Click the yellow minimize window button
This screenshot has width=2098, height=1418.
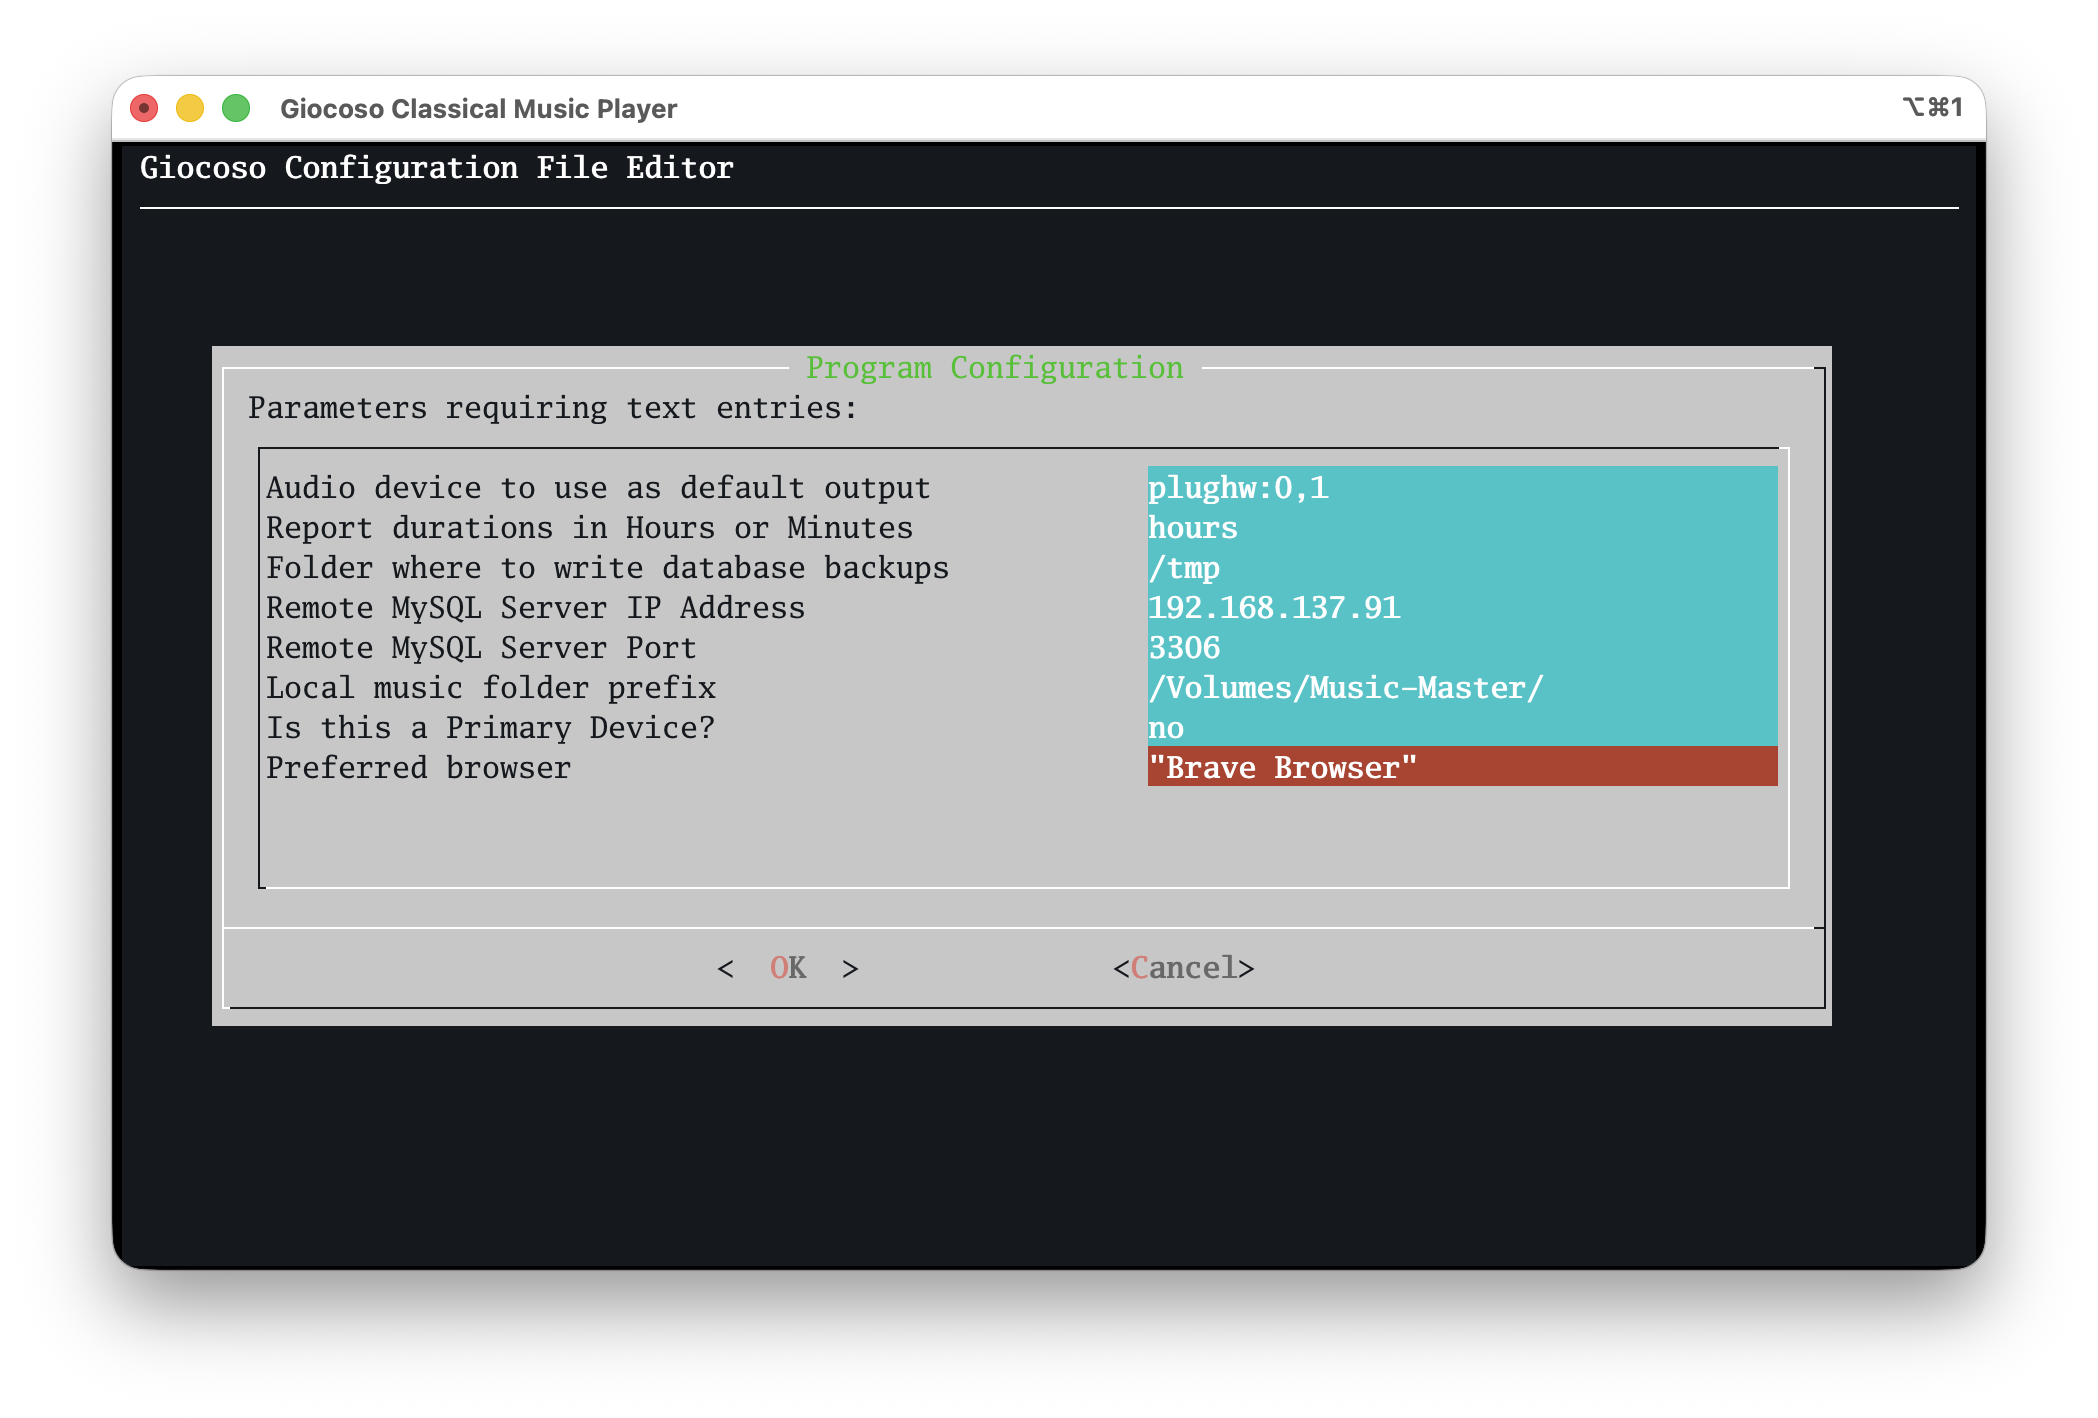click(190, 108)
